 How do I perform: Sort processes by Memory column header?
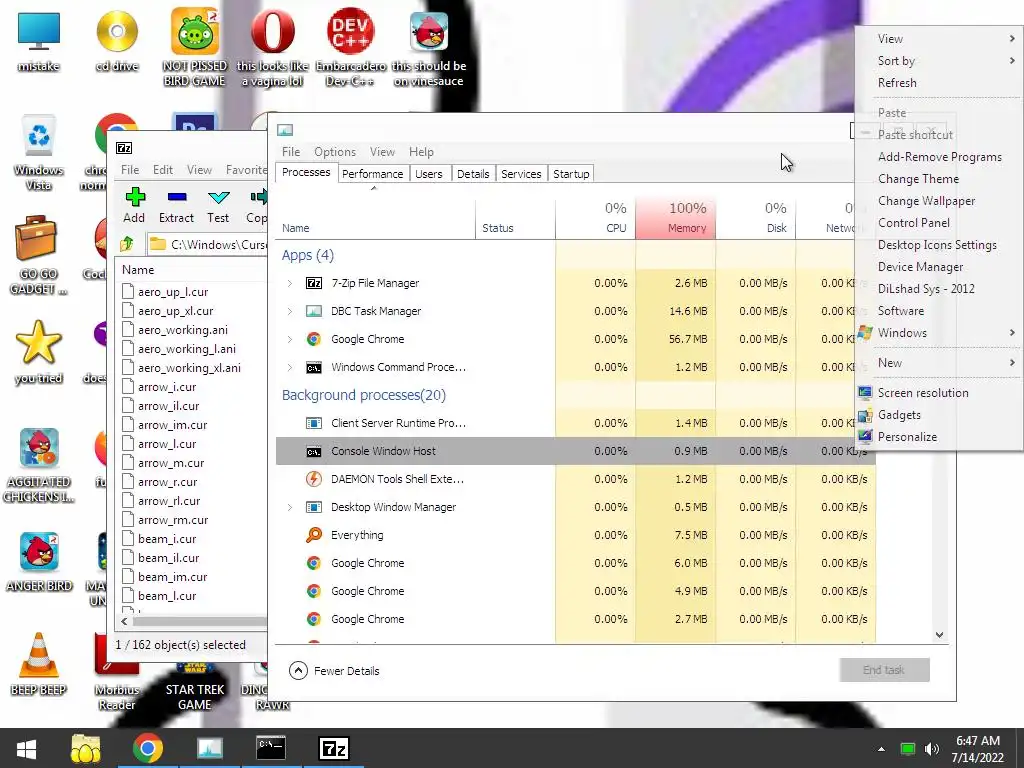[x=675, y=217]
